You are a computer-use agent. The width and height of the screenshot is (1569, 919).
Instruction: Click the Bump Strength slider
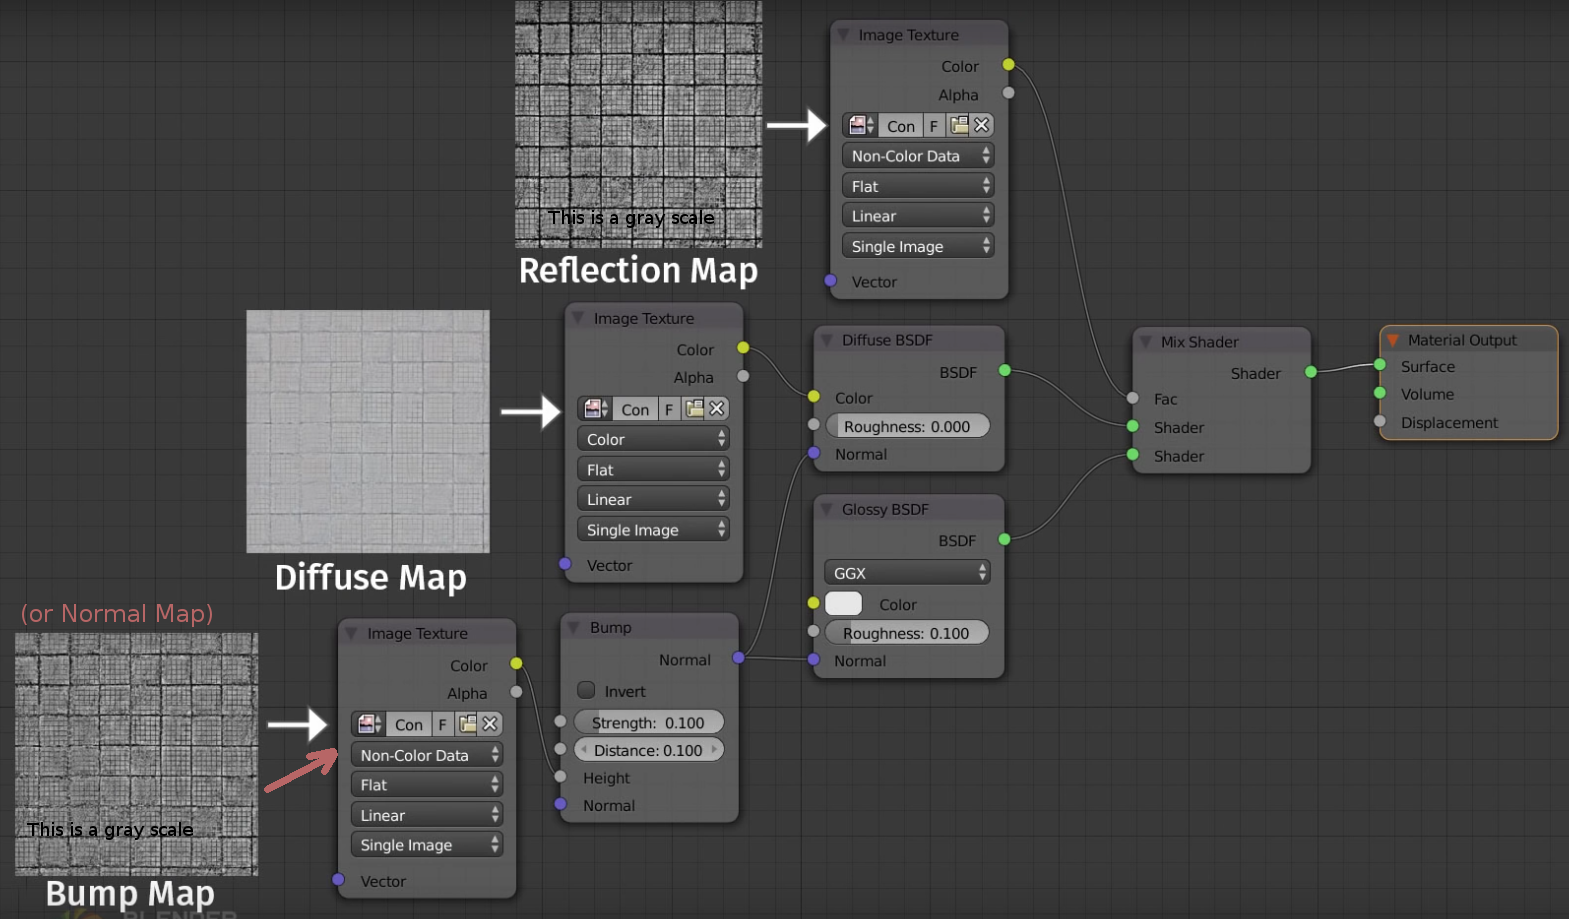click(x=648, y=722)
